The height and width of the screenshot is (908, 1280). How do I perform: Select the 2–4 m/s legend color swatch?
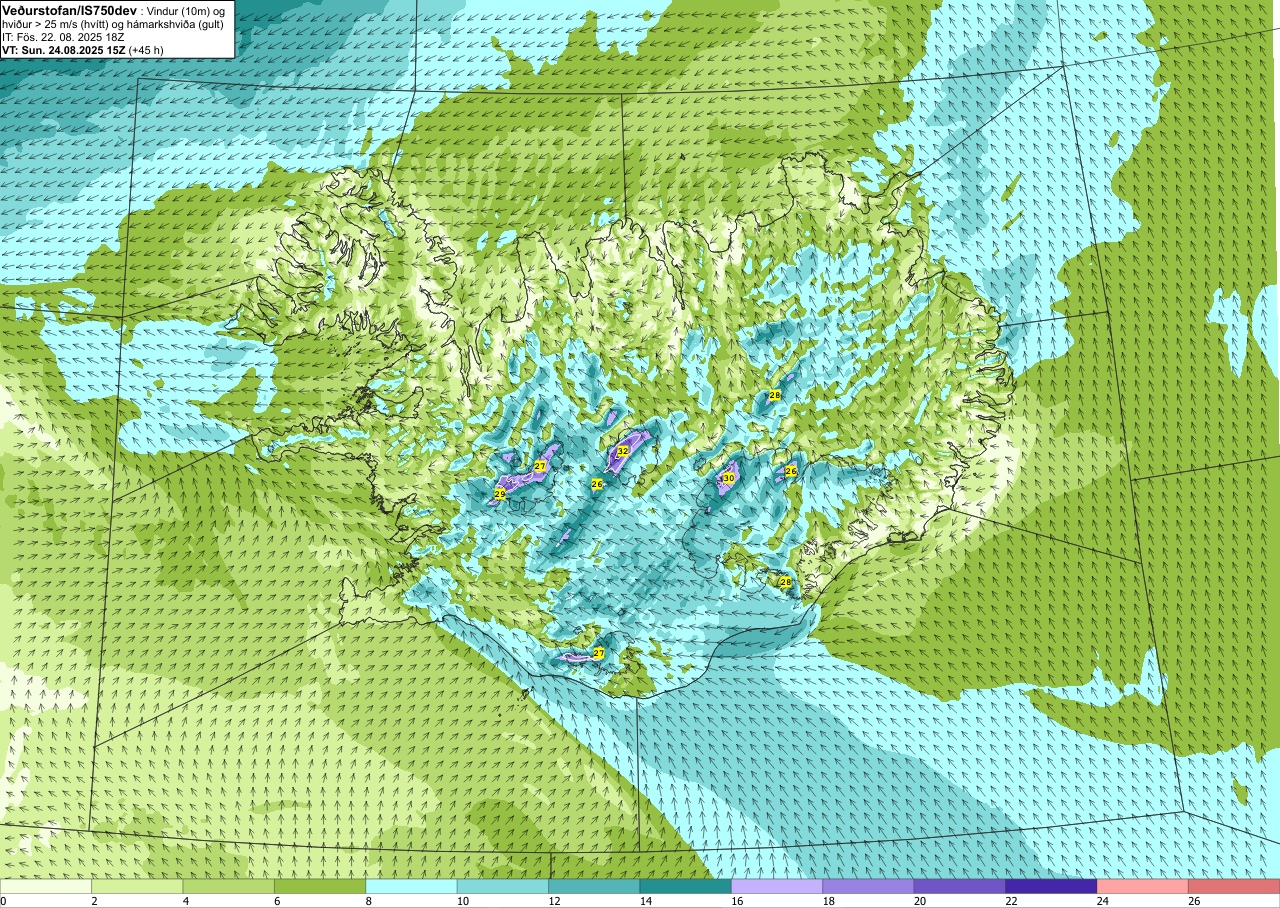click(137, 886)
